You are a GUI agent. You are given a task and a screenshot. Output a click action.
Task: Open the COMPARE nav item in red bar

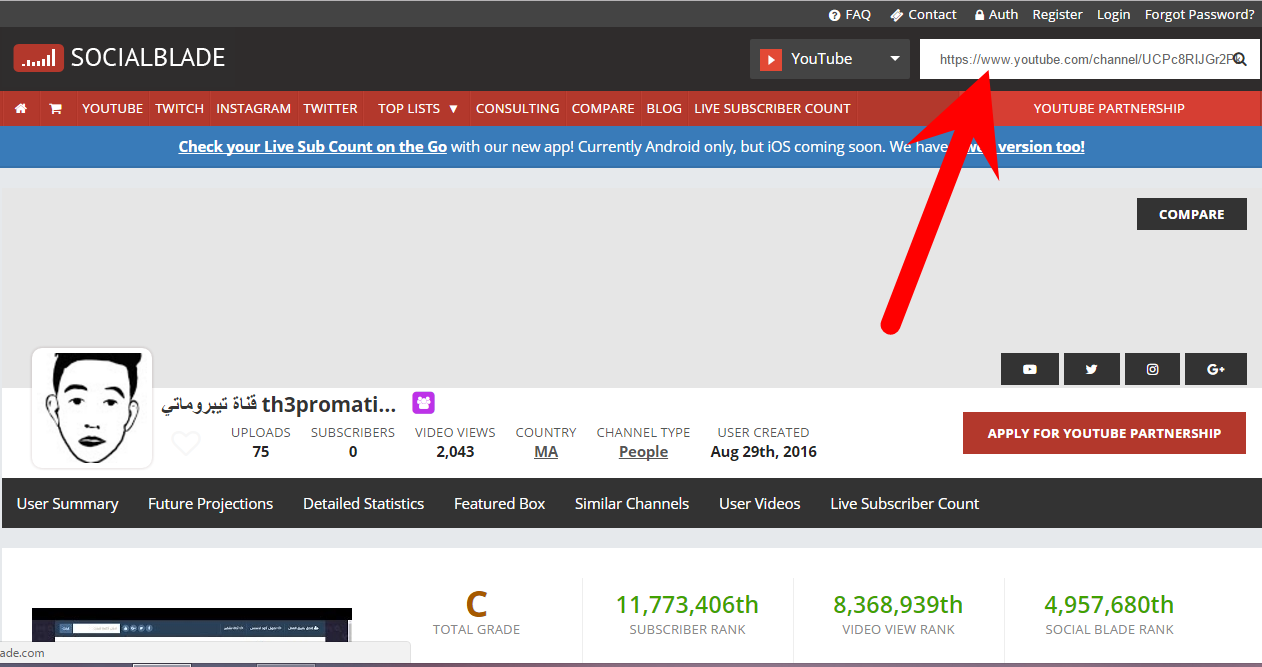click(603, 108)
